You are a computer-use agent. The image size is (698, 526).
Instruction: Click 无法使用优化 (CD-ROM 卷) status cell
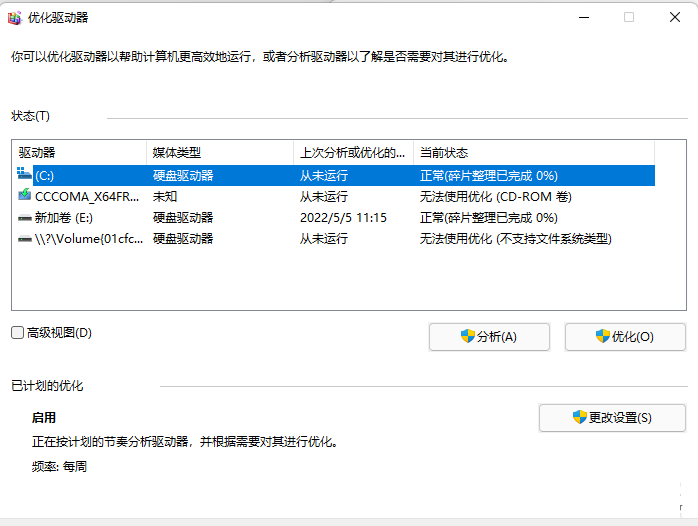[x=495, y=196]
